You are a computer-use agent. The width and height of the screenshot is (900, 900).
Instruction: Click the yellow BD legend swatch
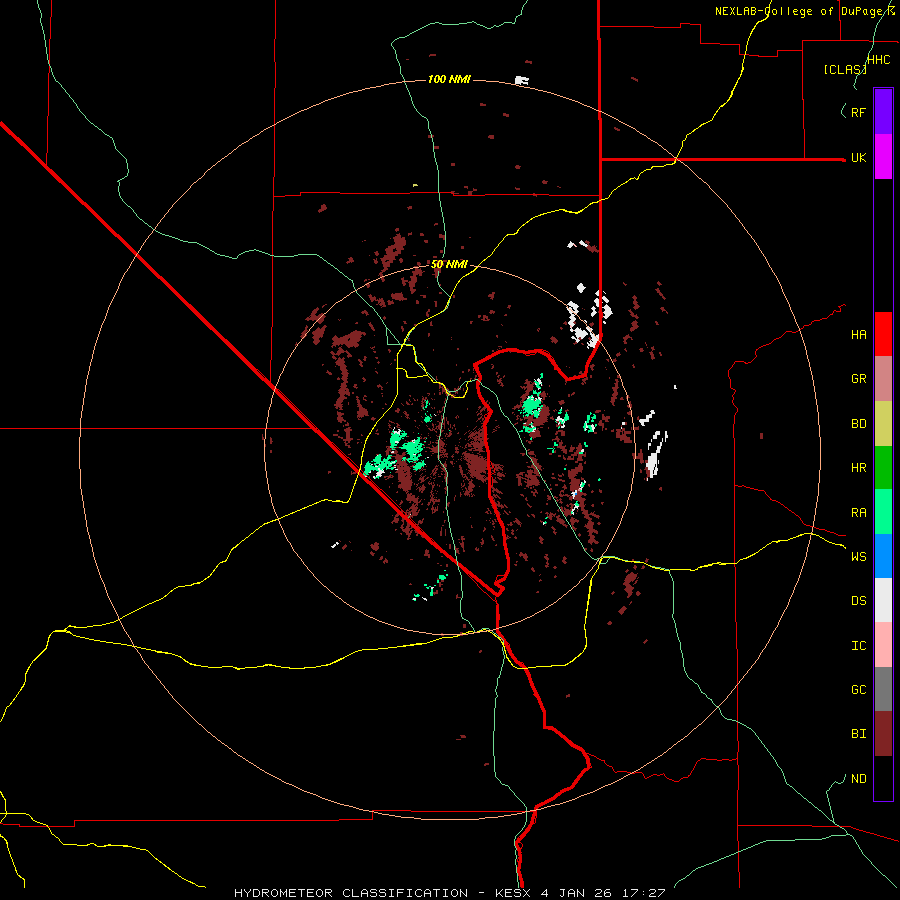pyautogui.click(x=883, y=424)
